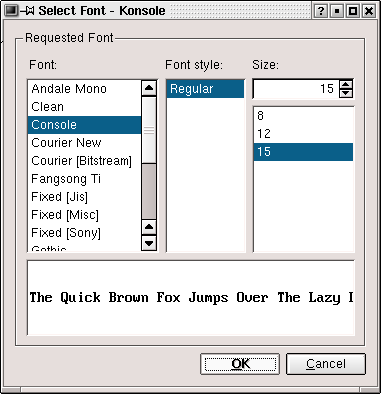Click the question mark help button
The height and width of the screenshot is (394, 381).
pyautogui.click(x=321, y=11)
